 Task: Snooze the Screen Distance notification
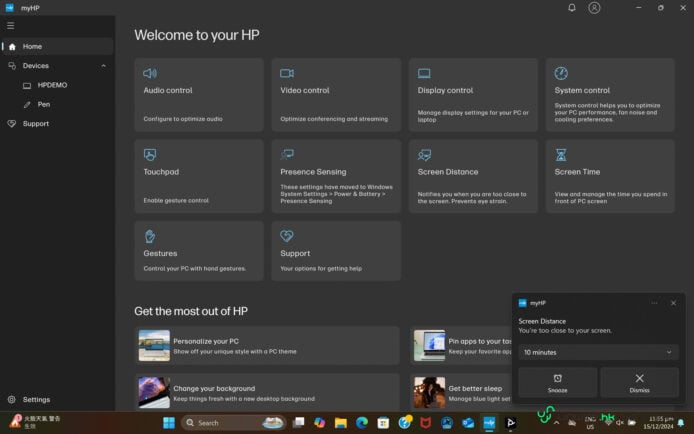click(x=558, y=383)
